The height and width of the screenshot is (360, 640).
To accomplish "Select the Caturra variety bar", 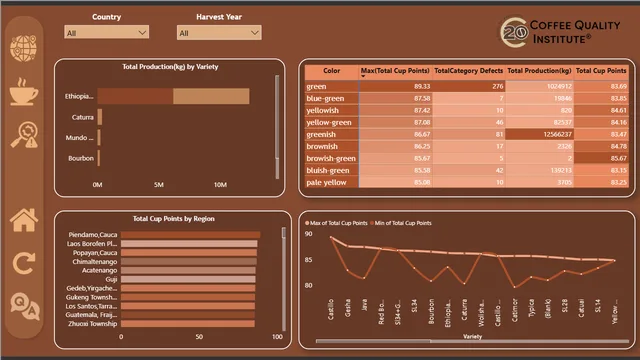I will click(100, 117).
